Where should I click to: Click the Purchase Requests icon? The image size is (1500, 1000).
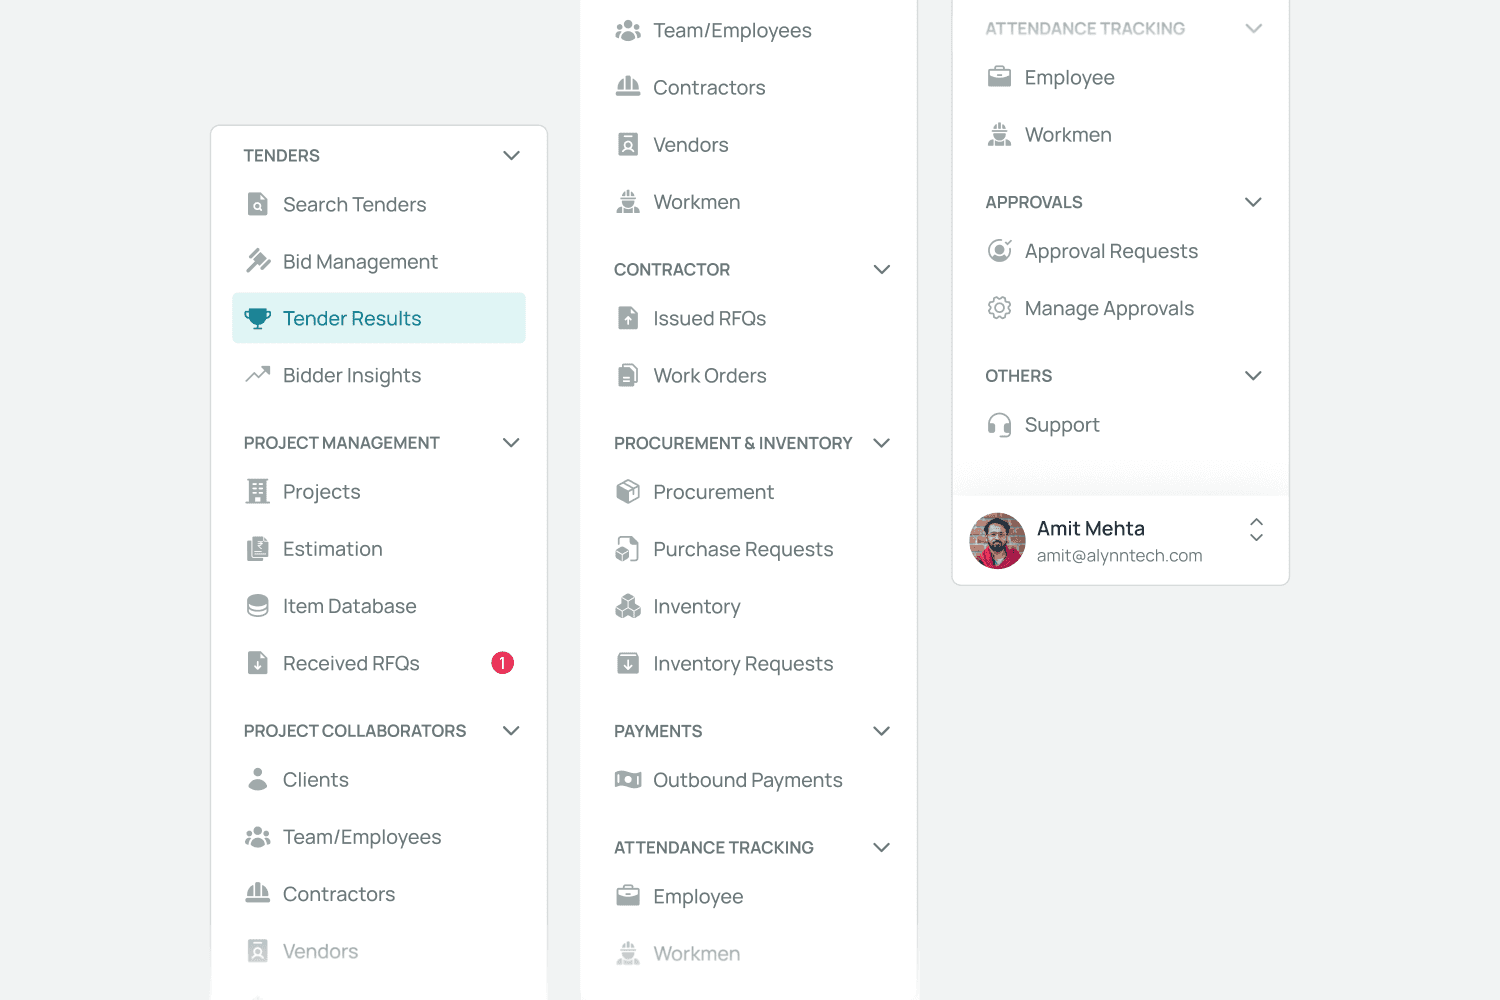click(628, 548)
